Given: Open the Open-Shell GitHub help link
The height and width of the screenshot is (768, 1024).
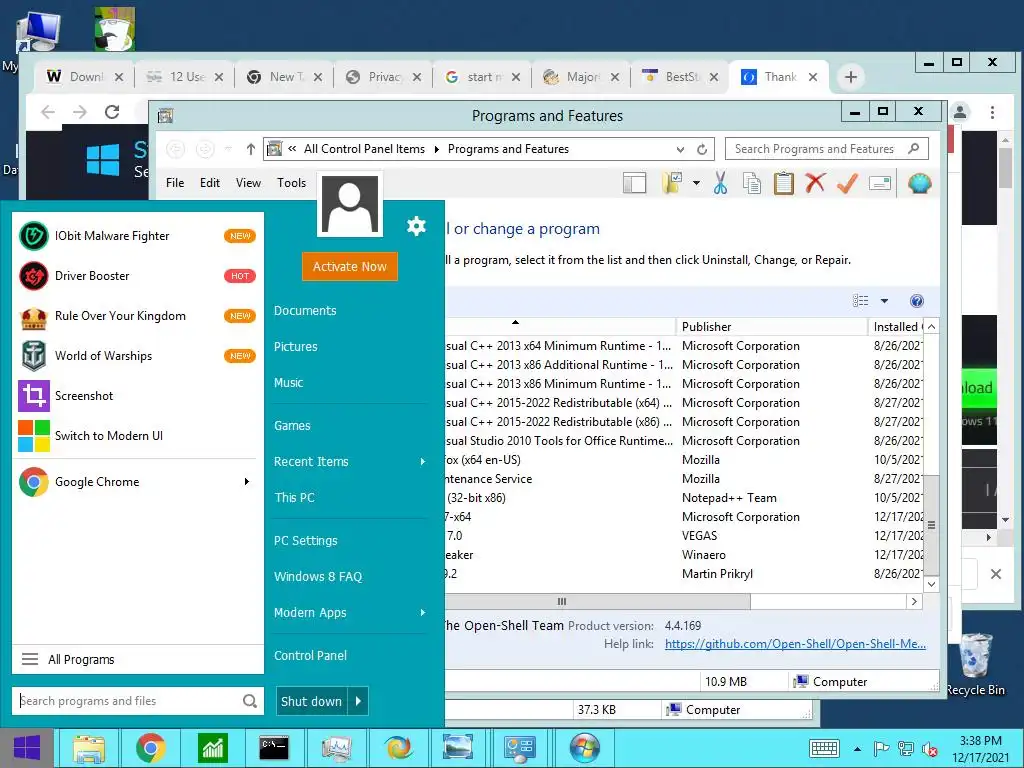Looking at the screenshot, I should [x=795, y=644].
